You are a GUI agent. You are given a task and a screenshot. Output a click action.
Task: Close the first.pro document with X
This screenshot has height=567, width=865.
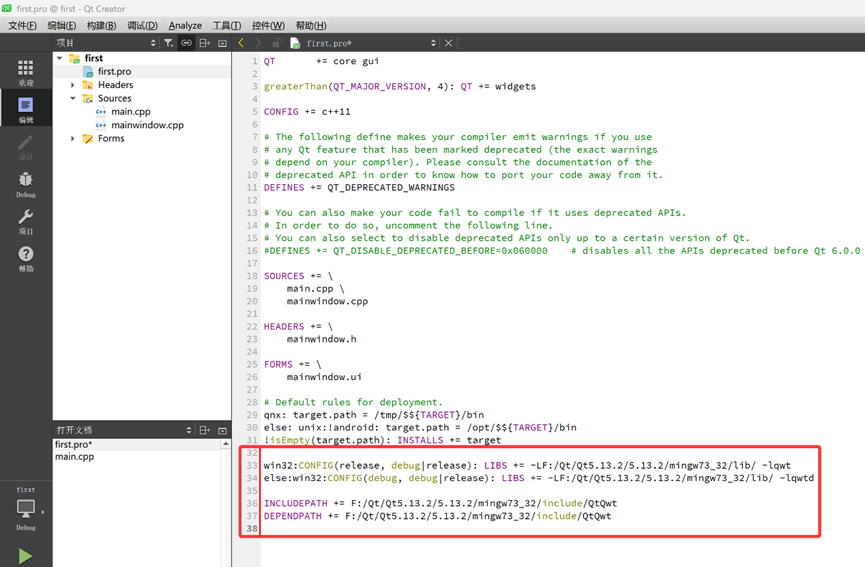coord(448,43)
